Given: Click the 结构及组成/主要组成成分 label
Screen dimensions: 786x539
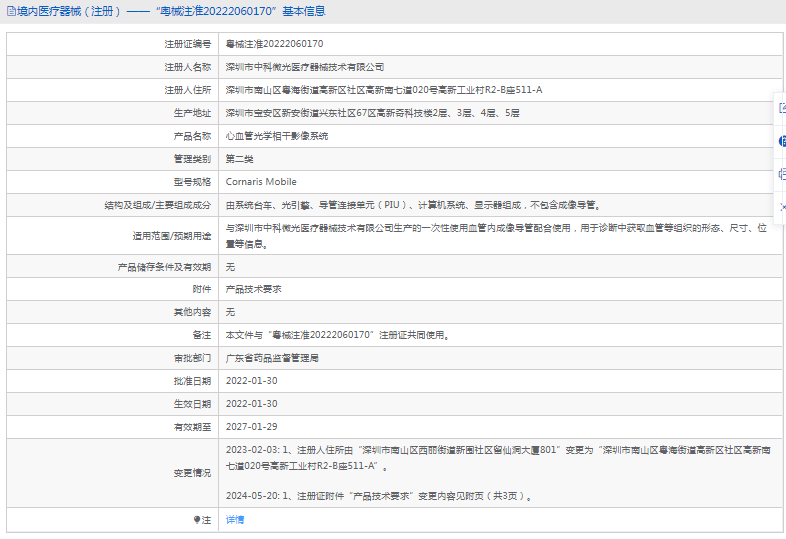Looking at the screenshot, I should point(158,205).
